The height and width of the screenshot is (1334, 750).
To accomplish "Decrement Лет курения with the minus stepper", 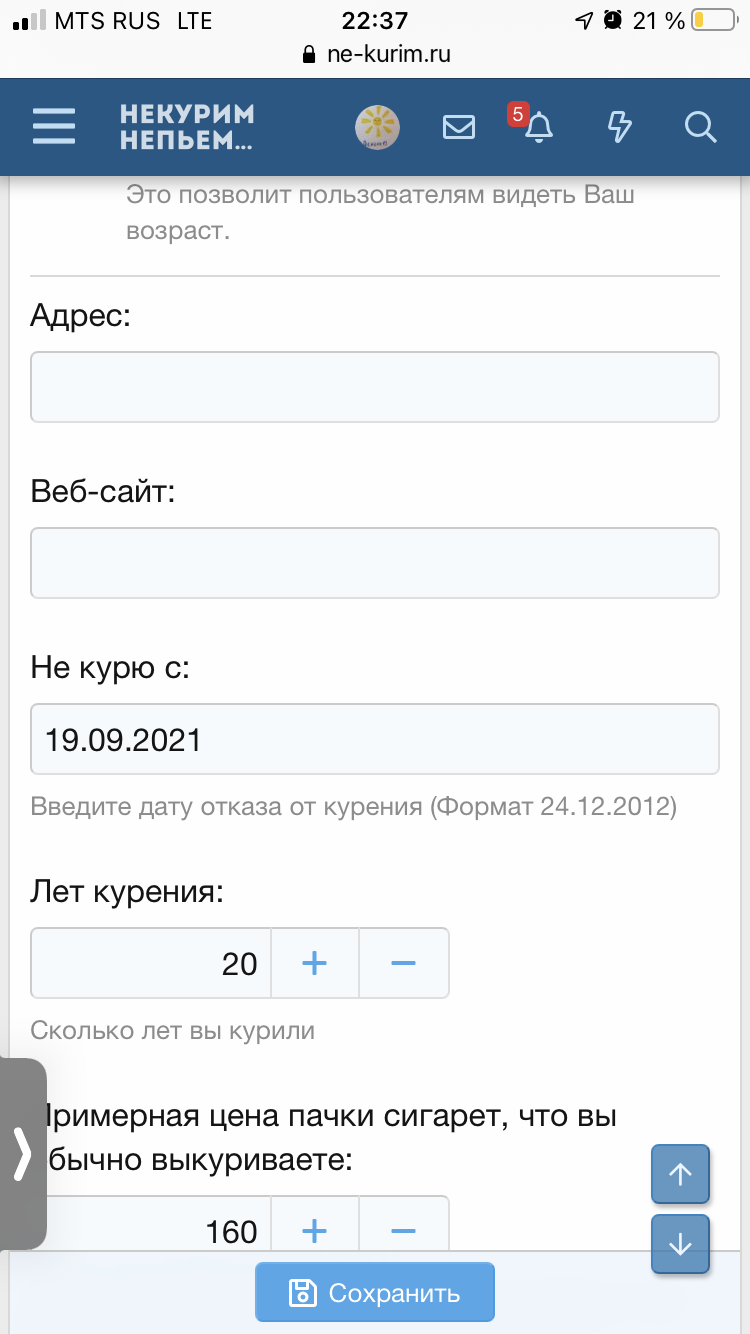I will click(x=404, y=962).
